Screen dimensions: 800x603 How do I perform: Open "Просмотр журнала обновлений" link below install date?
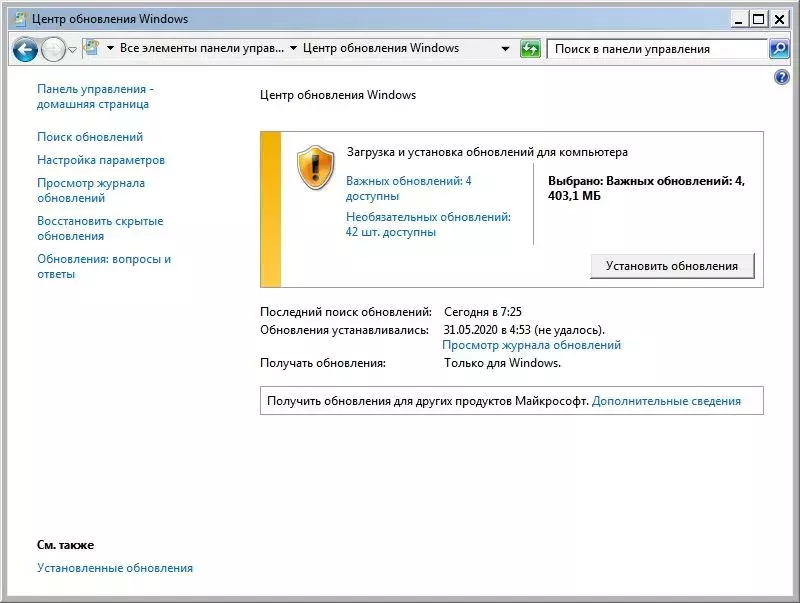(532, 345)
